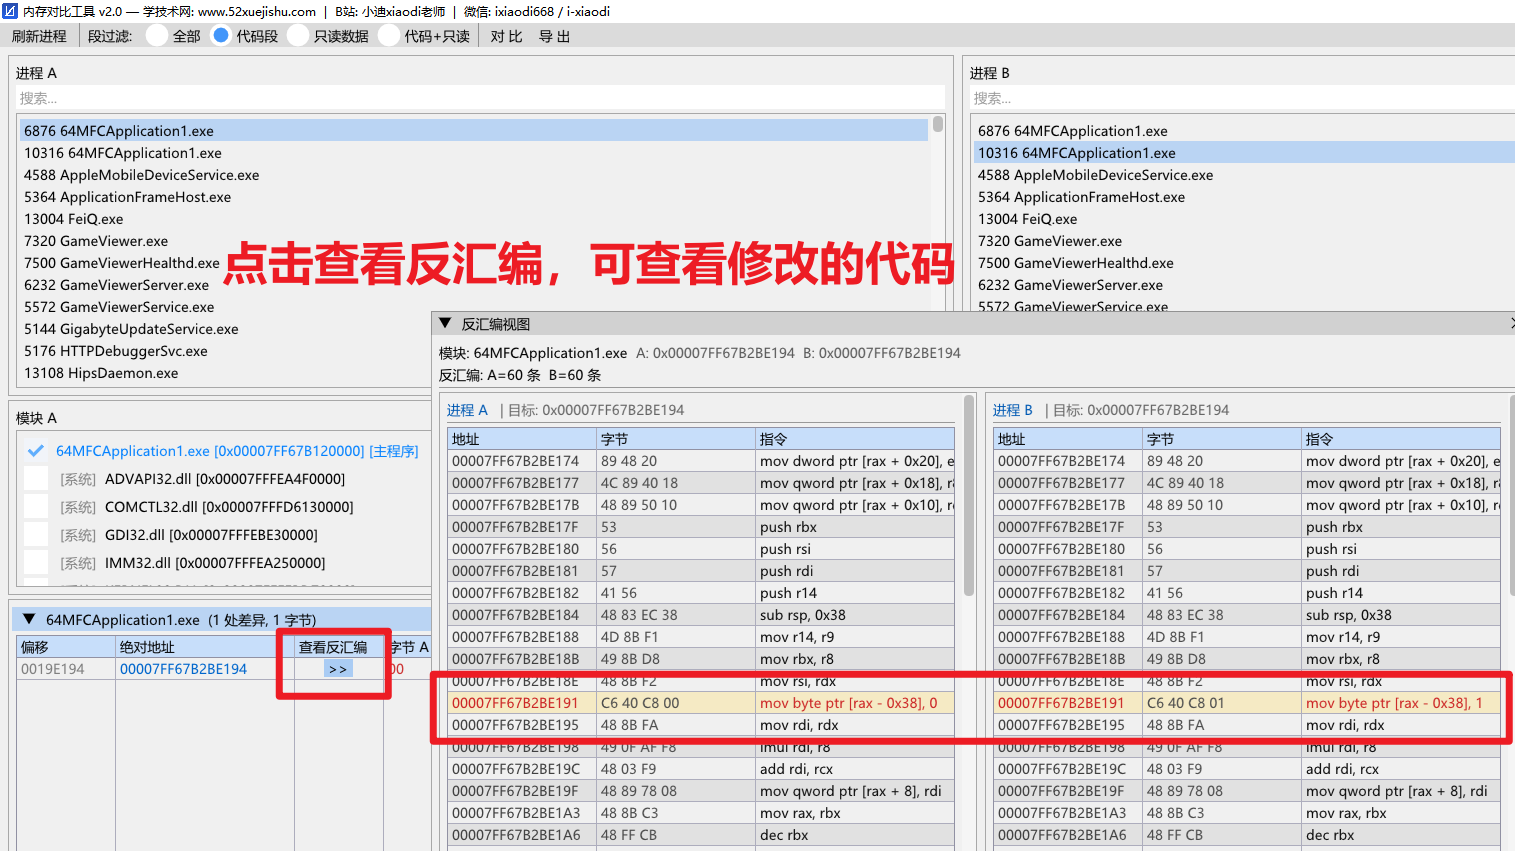Click the add rdi, rcx row in 进程 B
Screen dimensions: 1515x851
pyautogui.click(x=1247, y=769)
